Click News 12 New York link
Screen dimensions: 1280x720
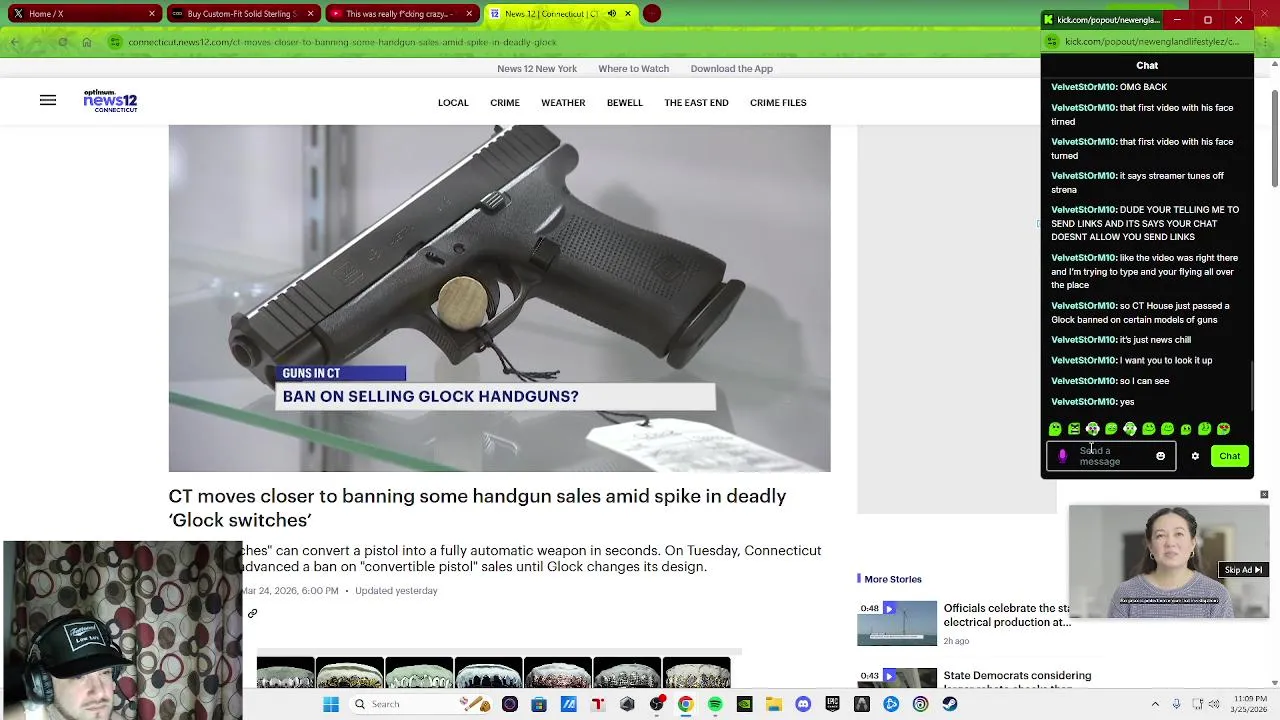click(537, 69)
